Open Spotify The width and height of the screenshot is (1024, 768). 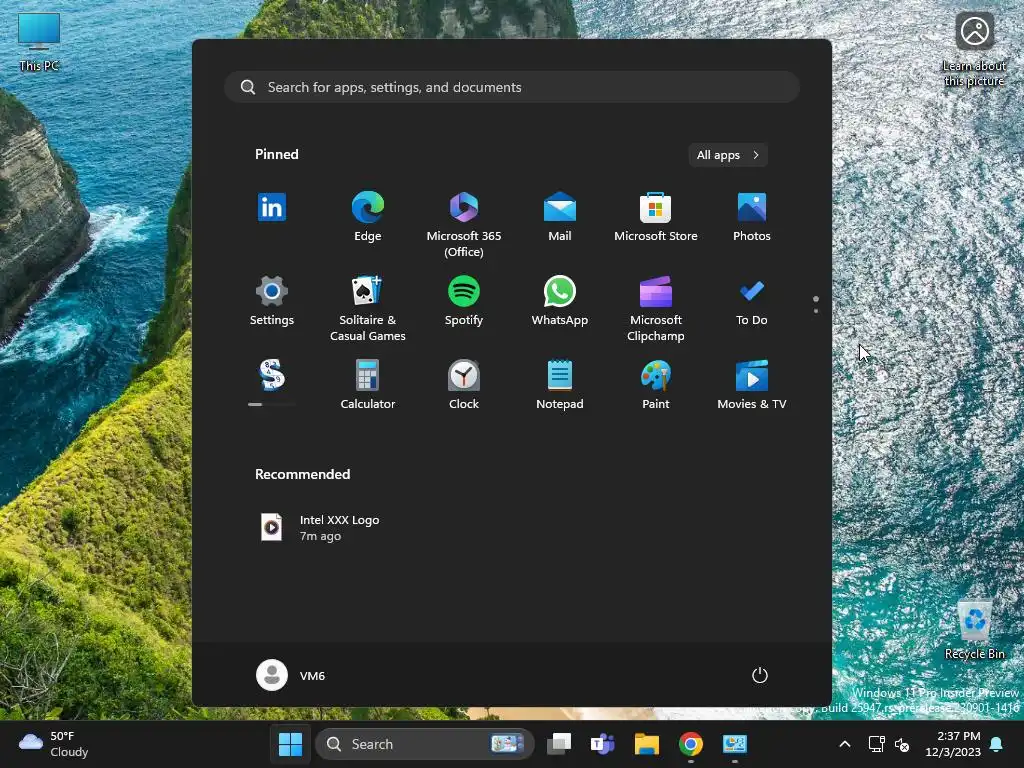464,301
